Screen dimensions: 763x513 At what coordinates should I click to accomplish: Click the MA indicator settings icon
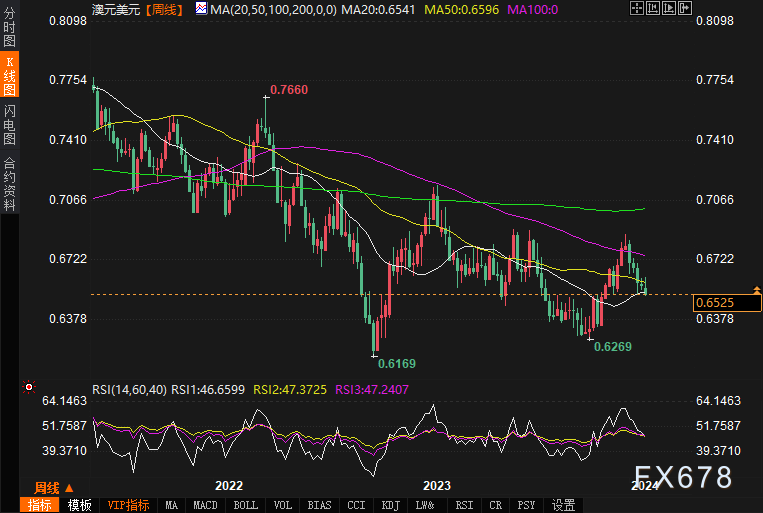(202, 8)
